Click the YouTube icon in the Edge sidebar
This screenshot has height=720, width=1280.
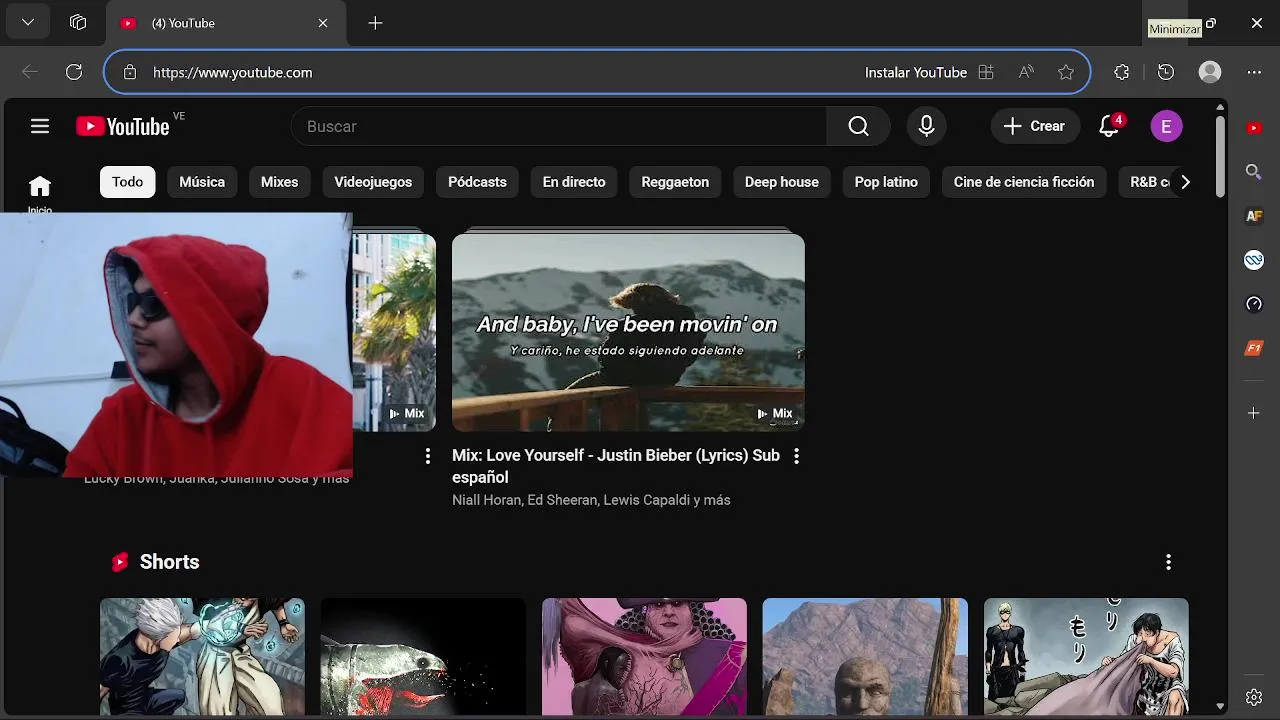(1254, 128)
